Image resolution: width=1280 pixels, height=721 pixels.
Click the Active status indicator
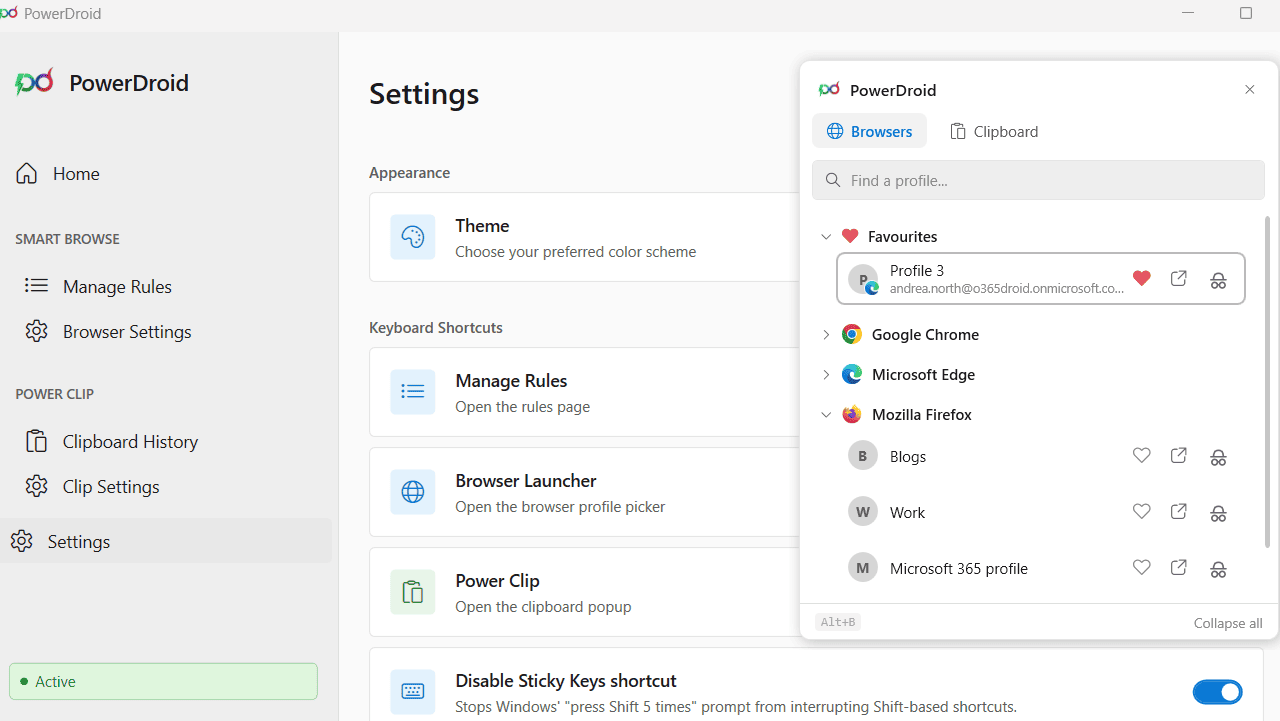pyautogui.click(x=163, y=681)
